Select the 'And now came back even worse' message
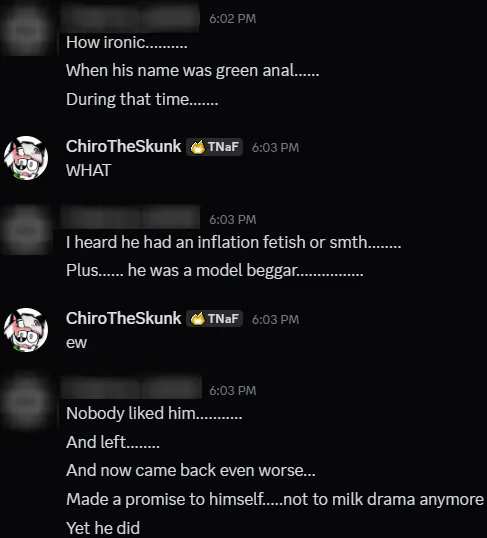Image resolution: width=487 pixels, height=538 pixels. [x=190, y=470]
